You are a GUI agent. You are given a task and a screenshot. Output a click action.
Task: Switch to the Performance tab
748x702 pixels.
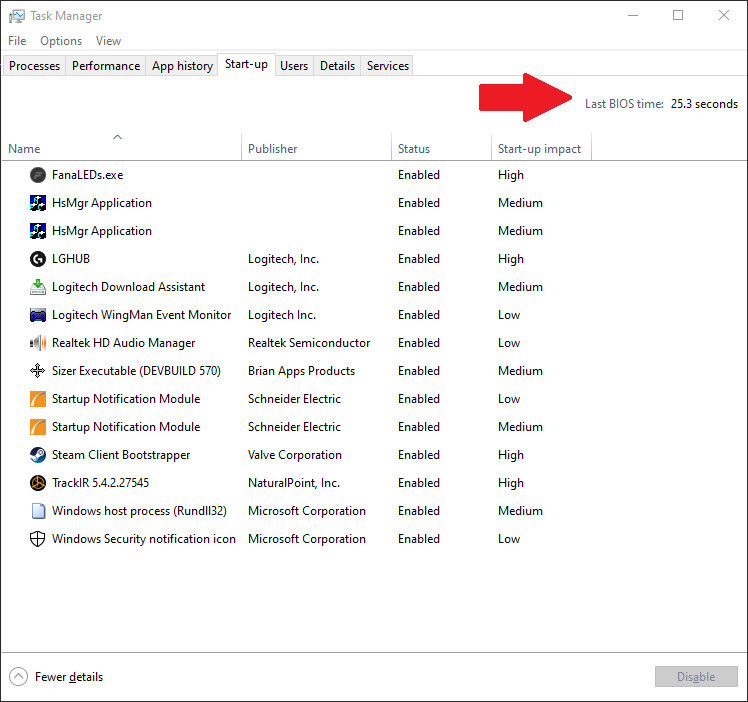[x=106, y=66]
